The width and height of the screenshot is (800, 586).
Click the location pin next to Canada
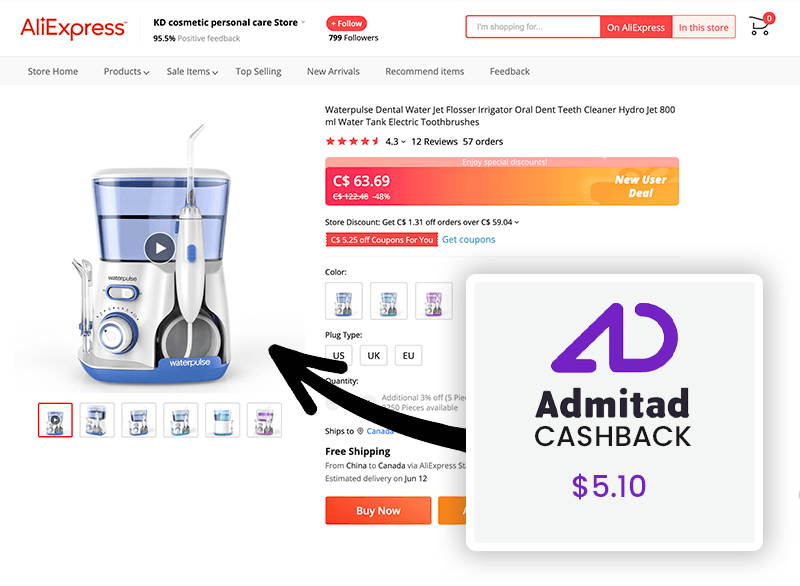tap(360, 431)
